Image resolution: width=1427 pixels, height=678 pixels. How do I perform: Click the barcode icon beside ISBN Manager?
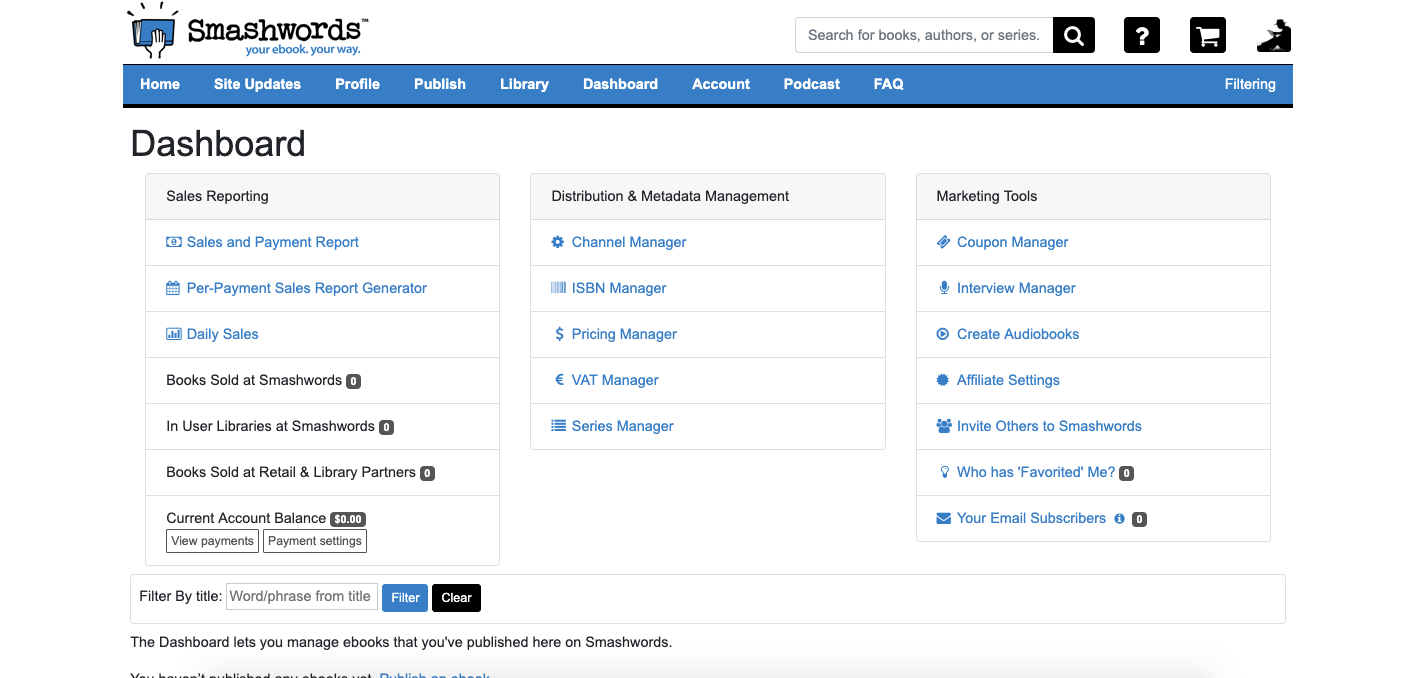(x=558, y=288)
